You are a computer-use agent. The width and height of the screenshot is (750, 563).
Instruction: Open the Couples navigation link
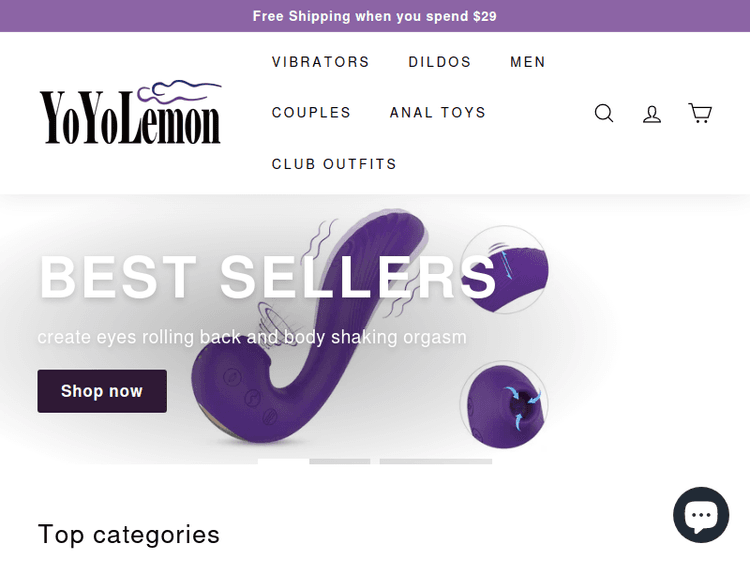coord(311,113)
